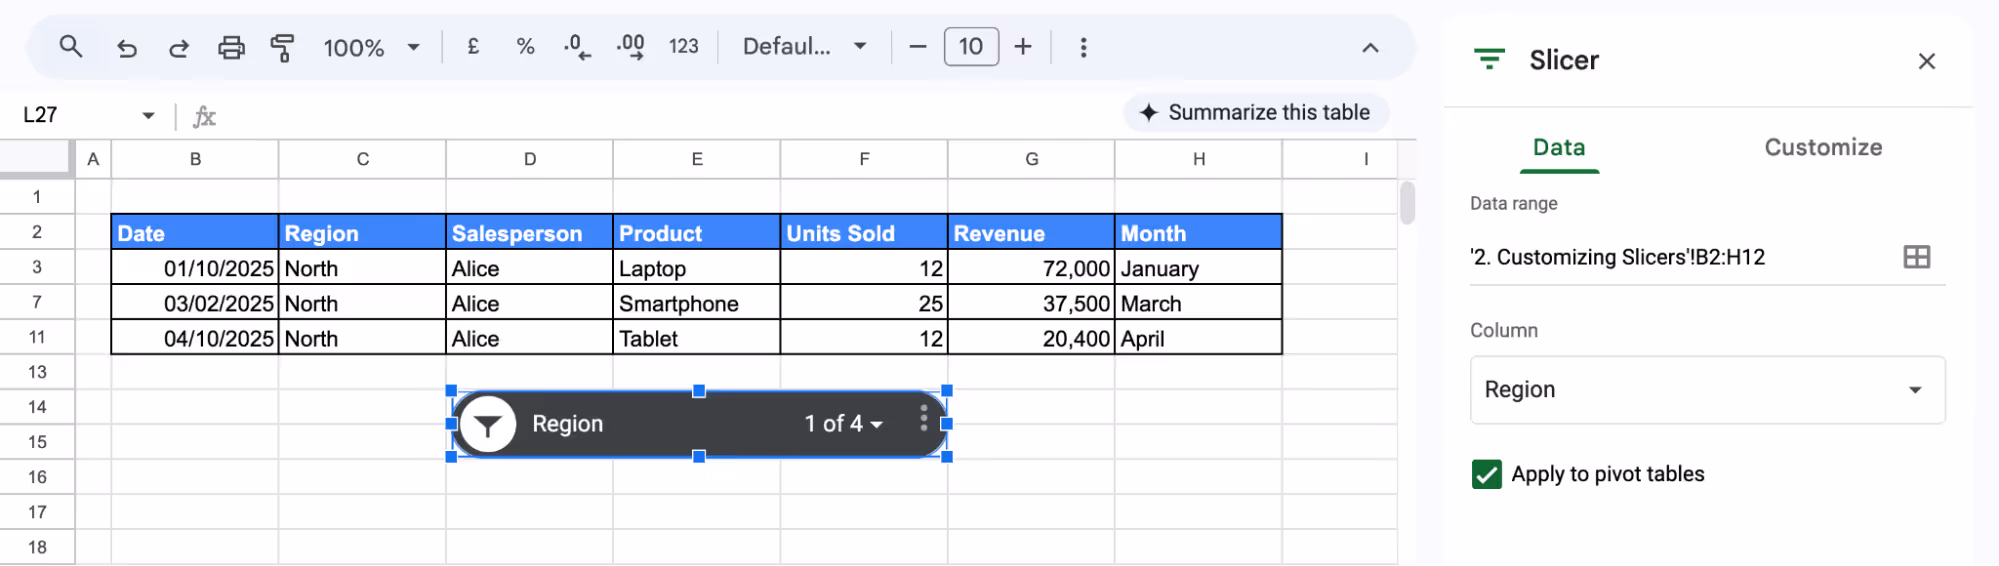Click the Units Sold header cell
Viewport: 1999px width, 566px height.
coord(864,232)
